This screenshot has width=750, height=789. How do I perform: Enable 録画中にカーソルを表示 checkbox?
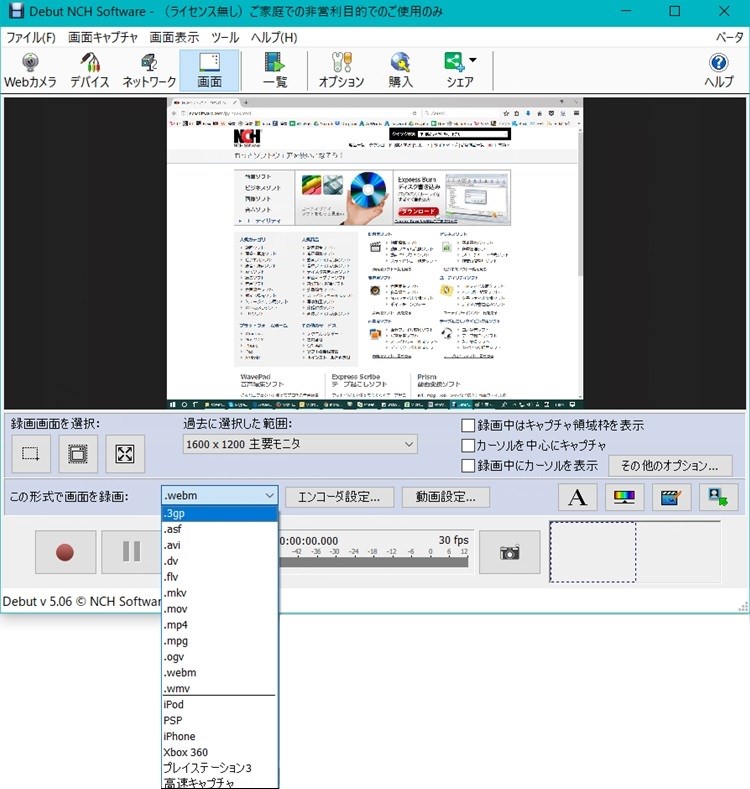468,465
